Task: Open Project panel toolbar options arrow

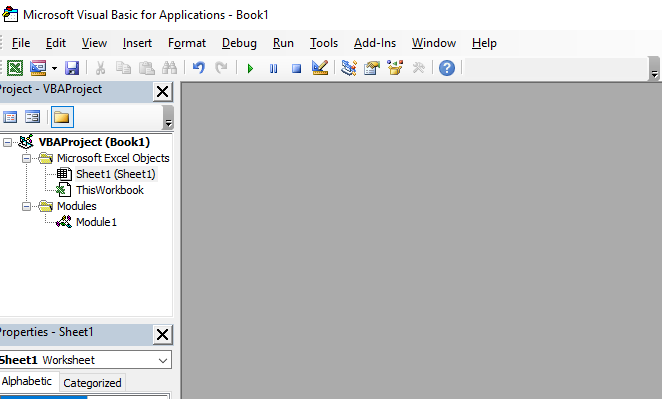Action: [168, 117]
